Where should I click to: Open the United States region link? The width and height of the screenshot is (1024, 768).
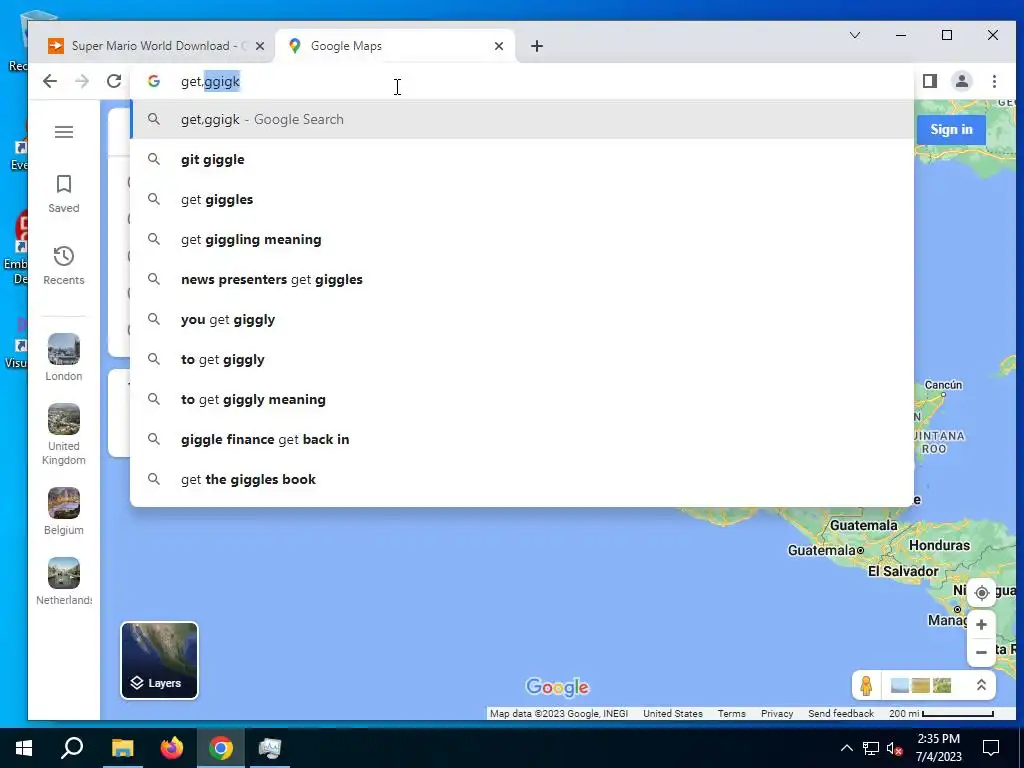coord(673,713)
